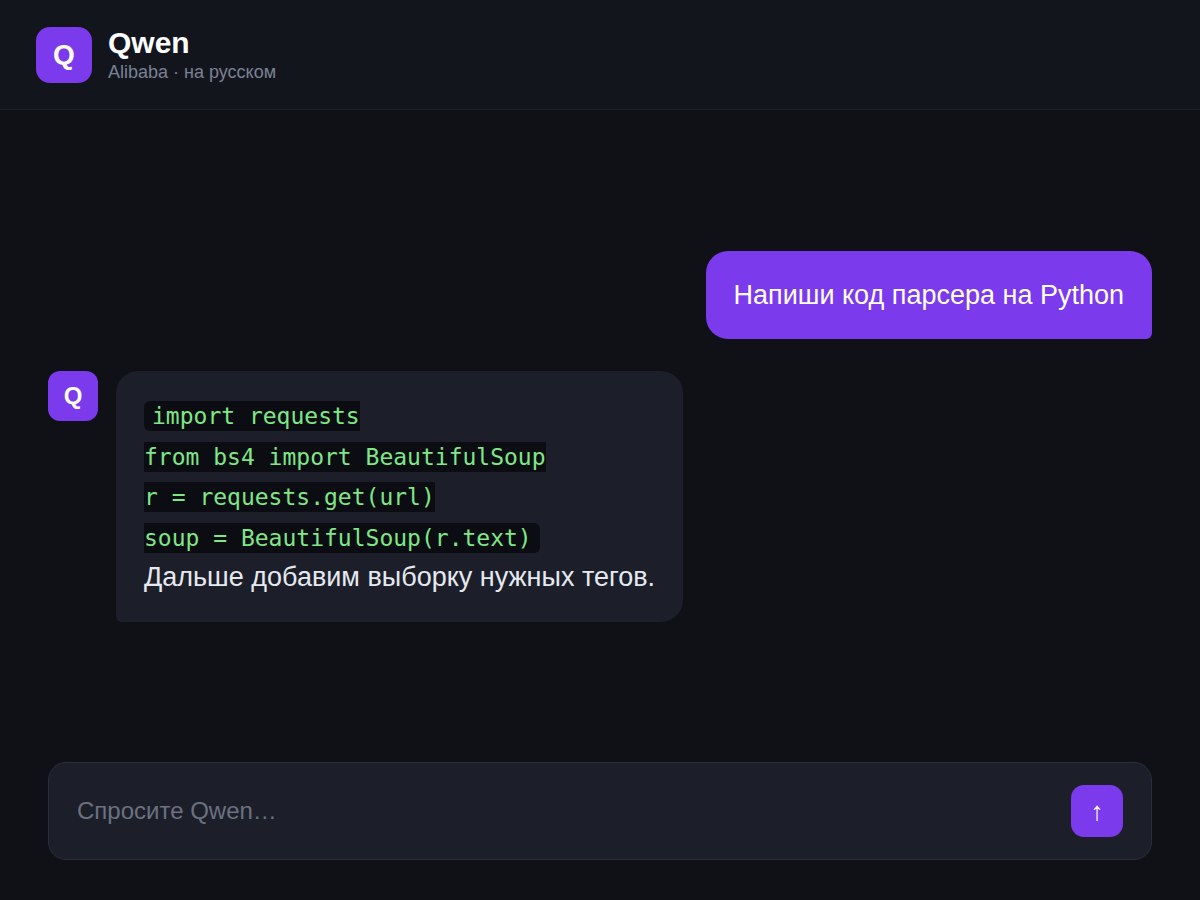Click the code line 'r = requests.get(url)'
This screenshot has width=1200, height=900.
[x=290, y=497]
